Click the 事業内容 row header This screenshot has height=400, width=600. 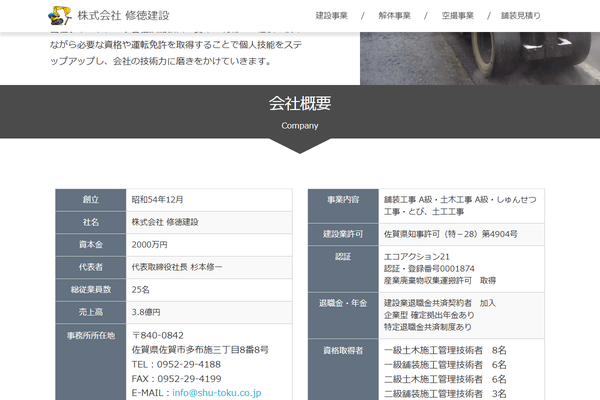343,206
